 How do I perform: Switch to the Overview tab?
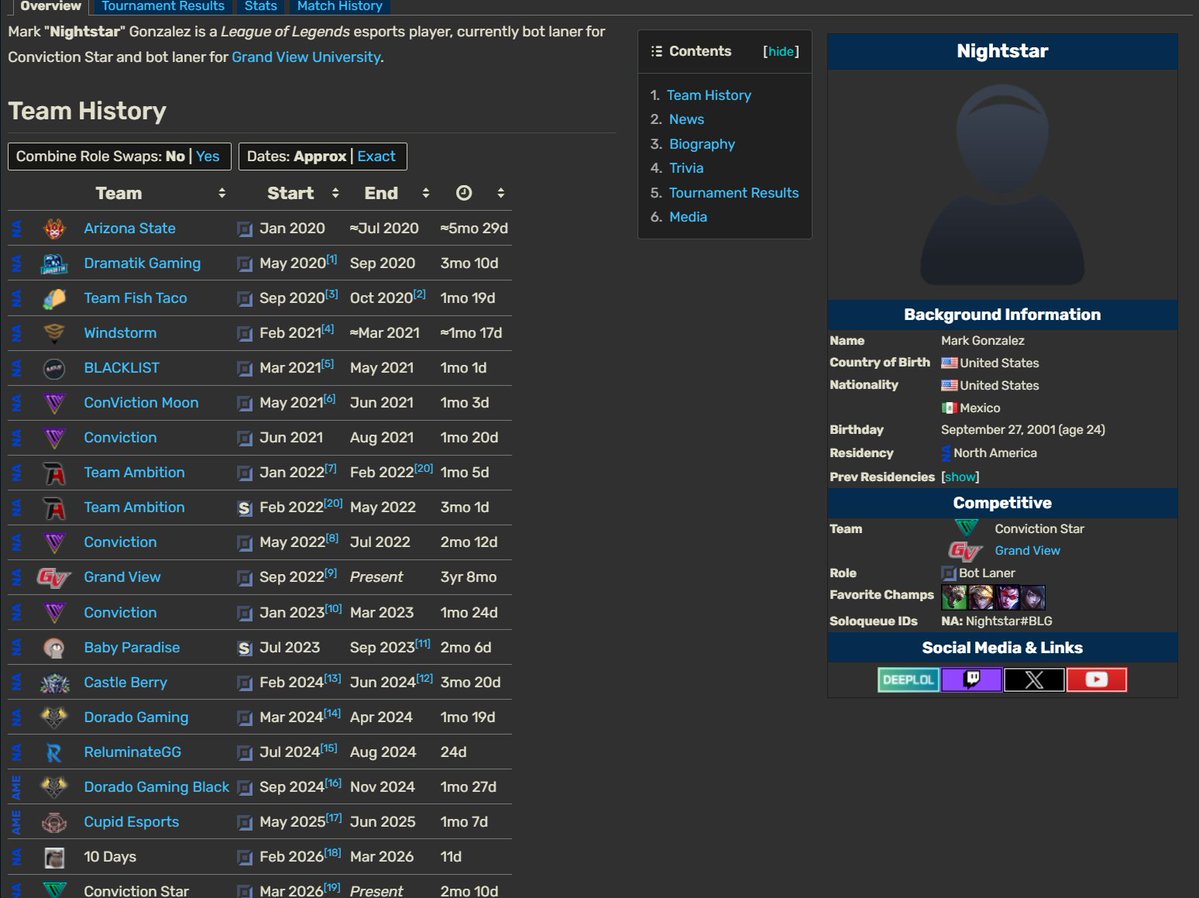coord(50,6)
